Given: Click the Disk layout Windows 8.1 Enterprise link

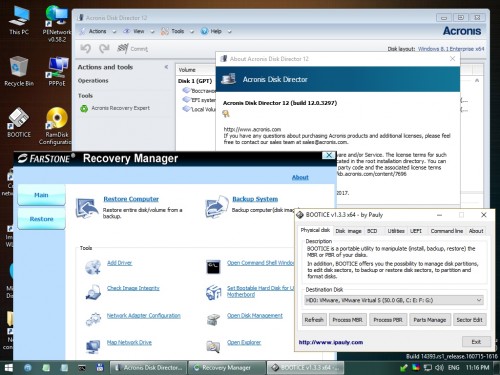Looking at the screenshot, I should click(451, 49).
